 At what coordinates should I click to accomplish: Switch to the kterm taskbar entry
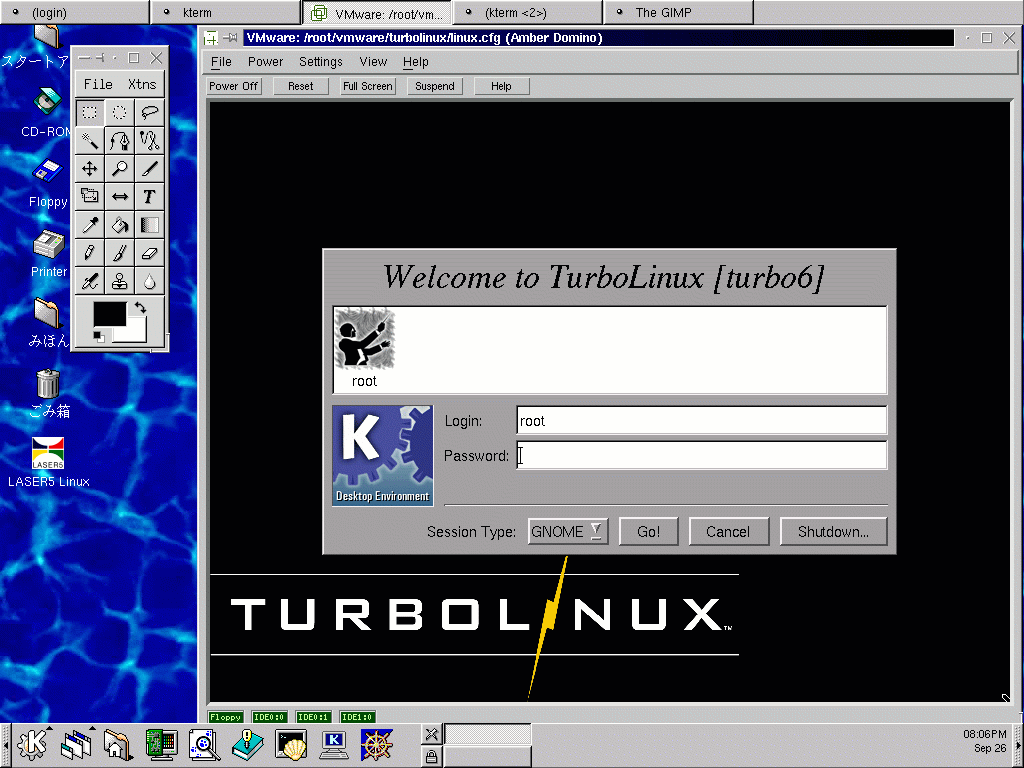click(x=225, y=12)
